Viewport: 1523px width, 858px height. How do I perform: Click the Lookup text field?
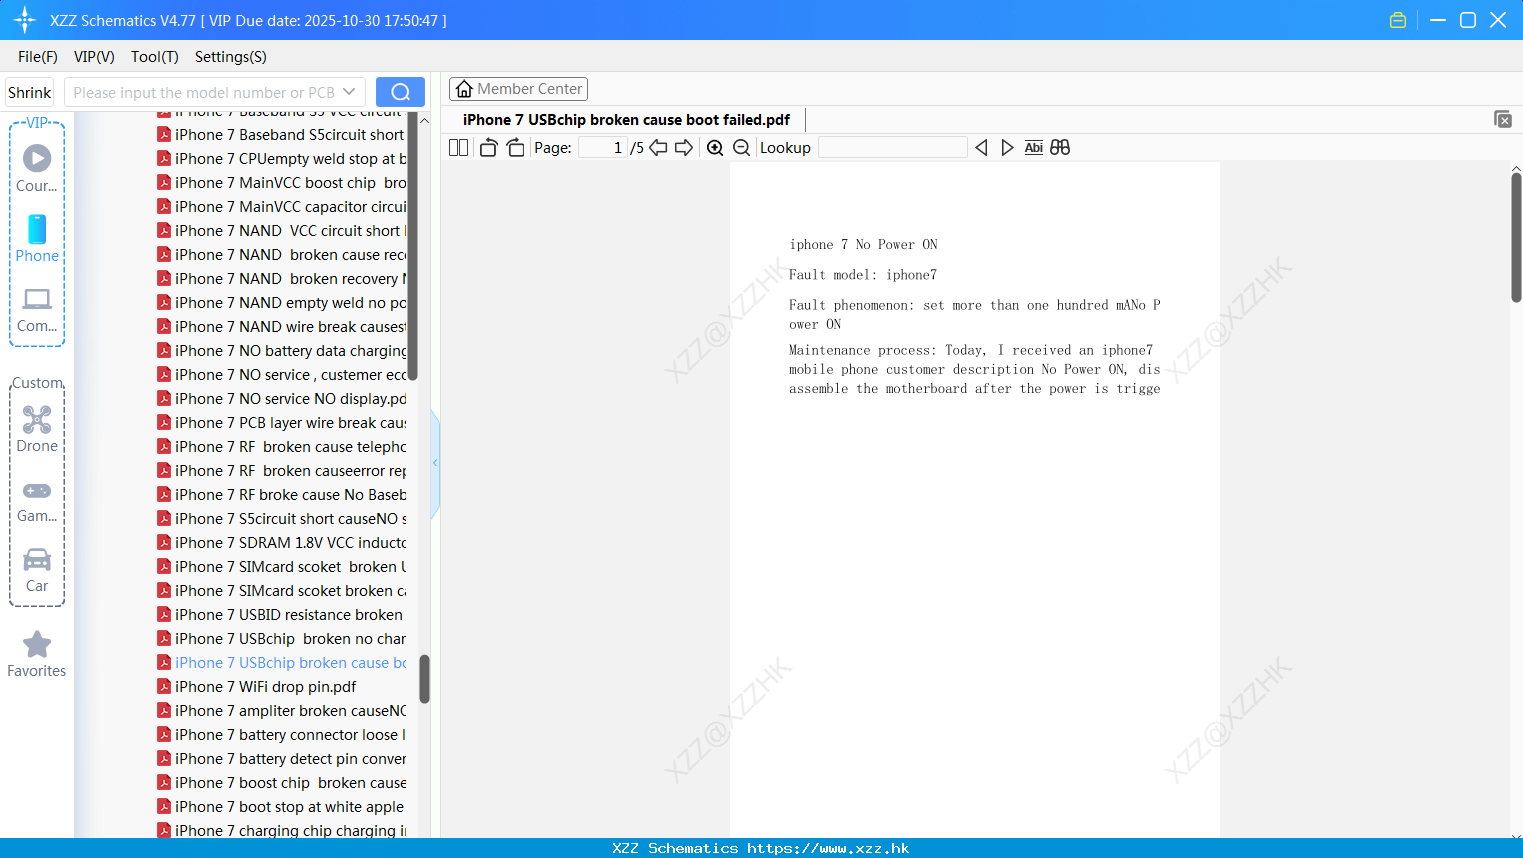tap(892, 148)
